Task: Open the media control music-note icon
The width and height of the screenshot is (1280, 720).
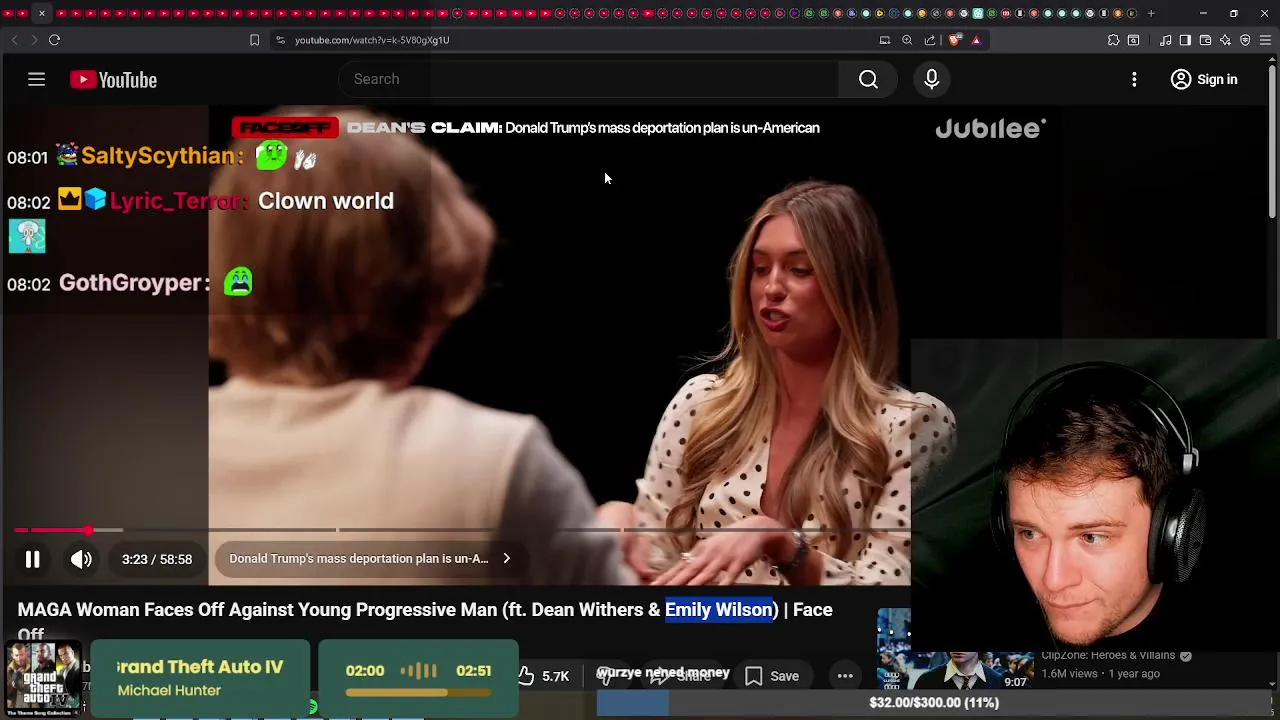Action: 1165,40
